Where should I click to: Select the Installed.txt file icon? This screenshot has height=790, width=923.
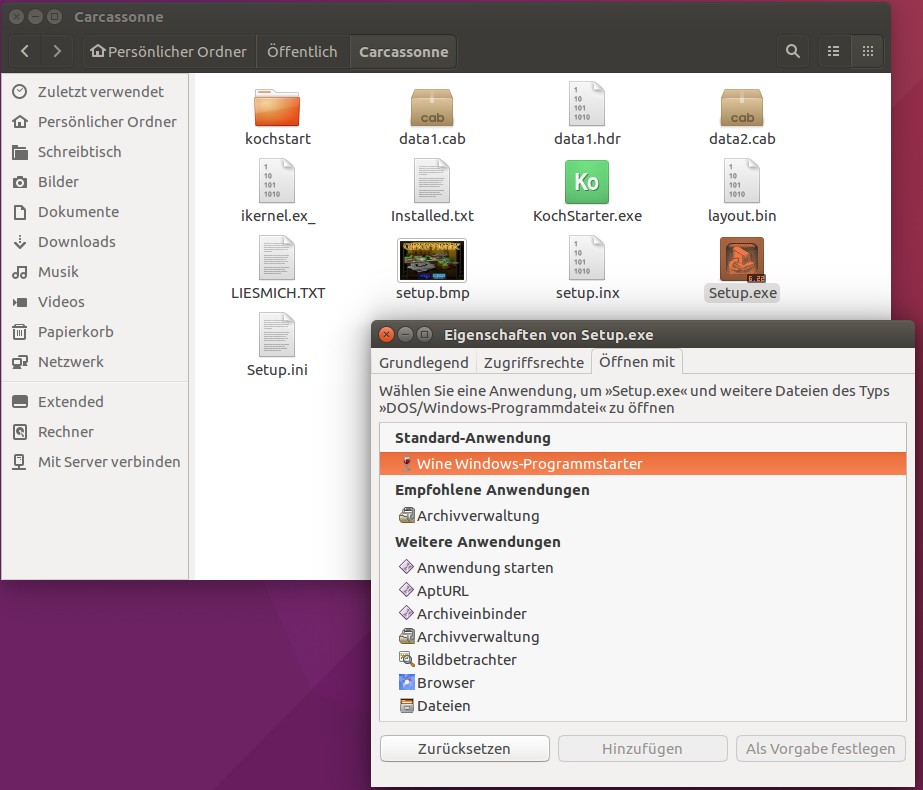click(x=432, y=181)
